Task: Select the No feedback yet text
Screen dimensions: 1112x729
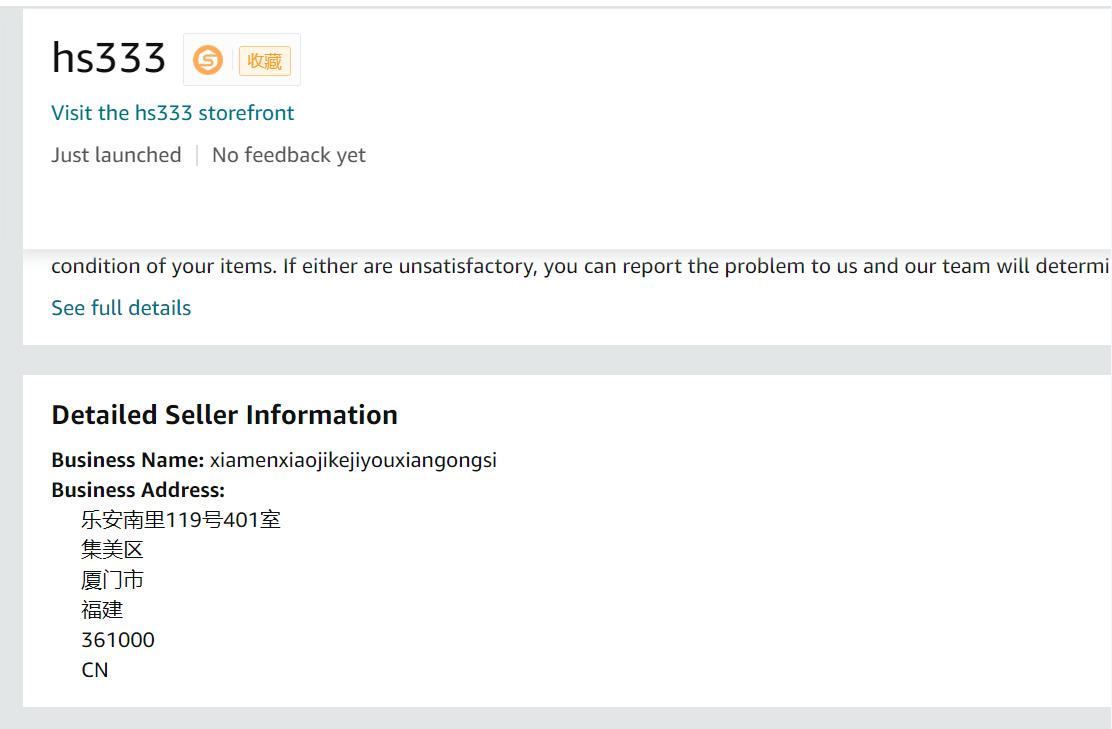Action: point(288,155)
